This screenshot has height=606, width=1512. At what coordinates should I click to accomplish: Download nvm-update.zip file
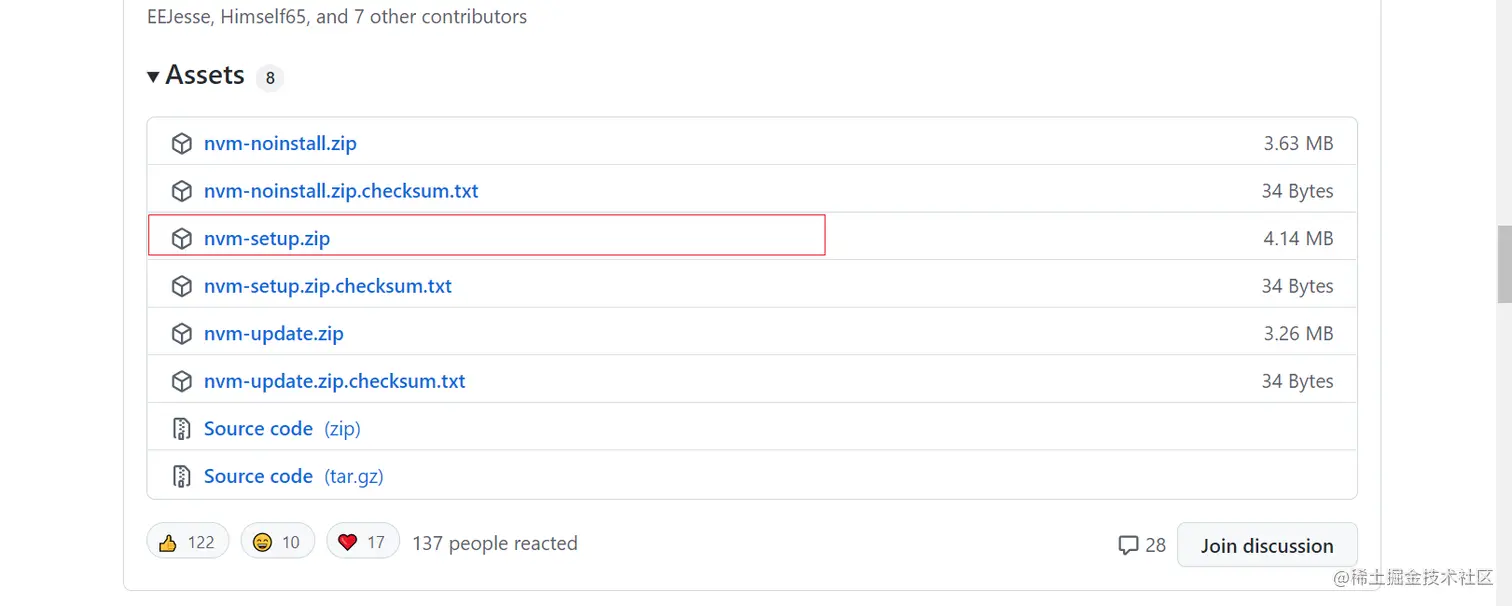(274, 334)
